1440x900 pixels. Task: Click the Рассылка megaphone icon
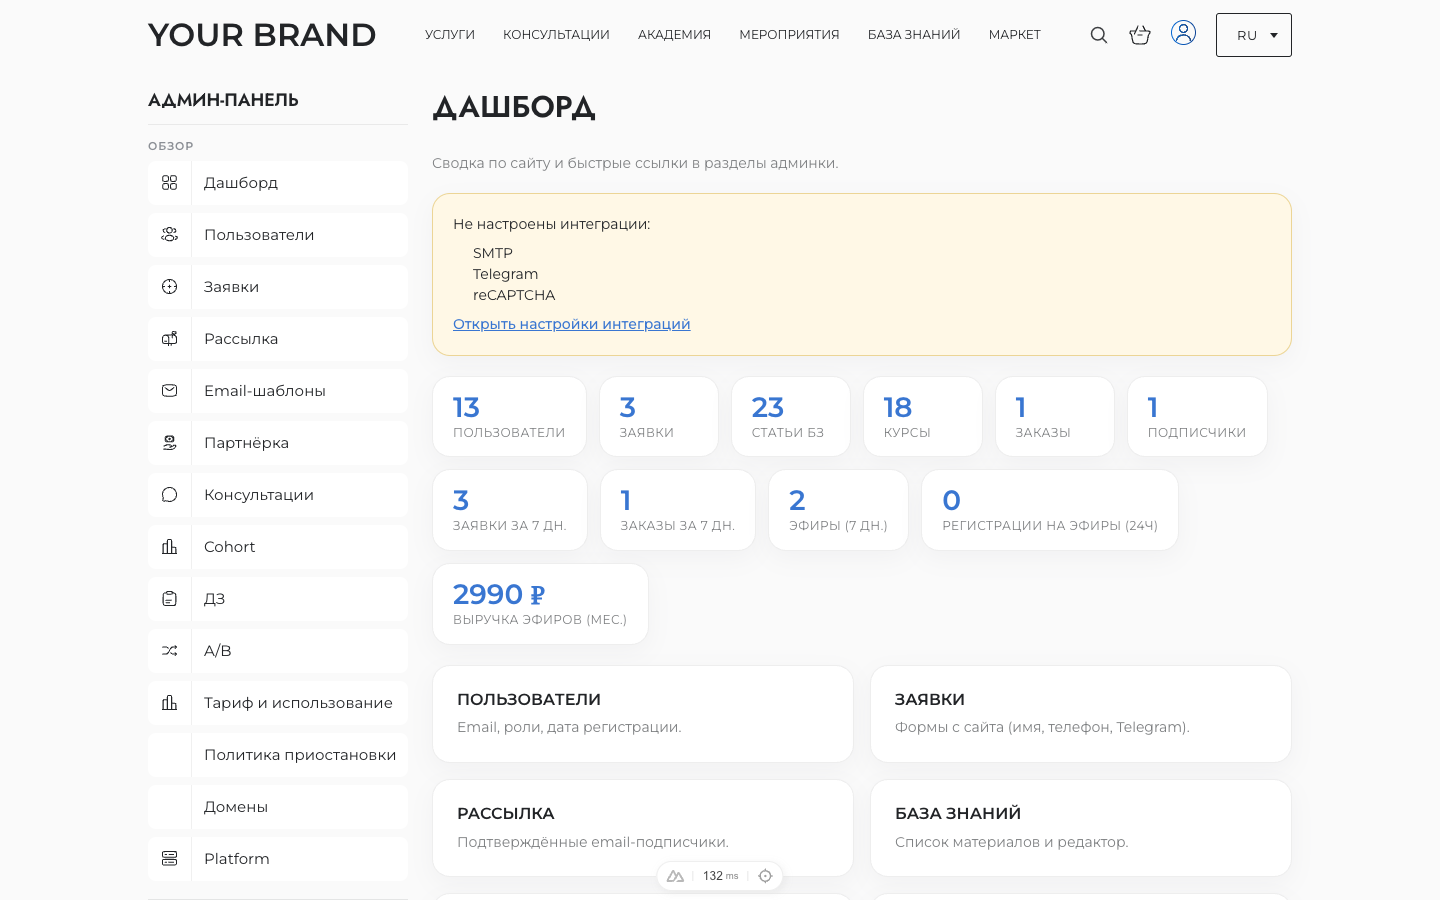pyautogui.click(x=170, y=339)
